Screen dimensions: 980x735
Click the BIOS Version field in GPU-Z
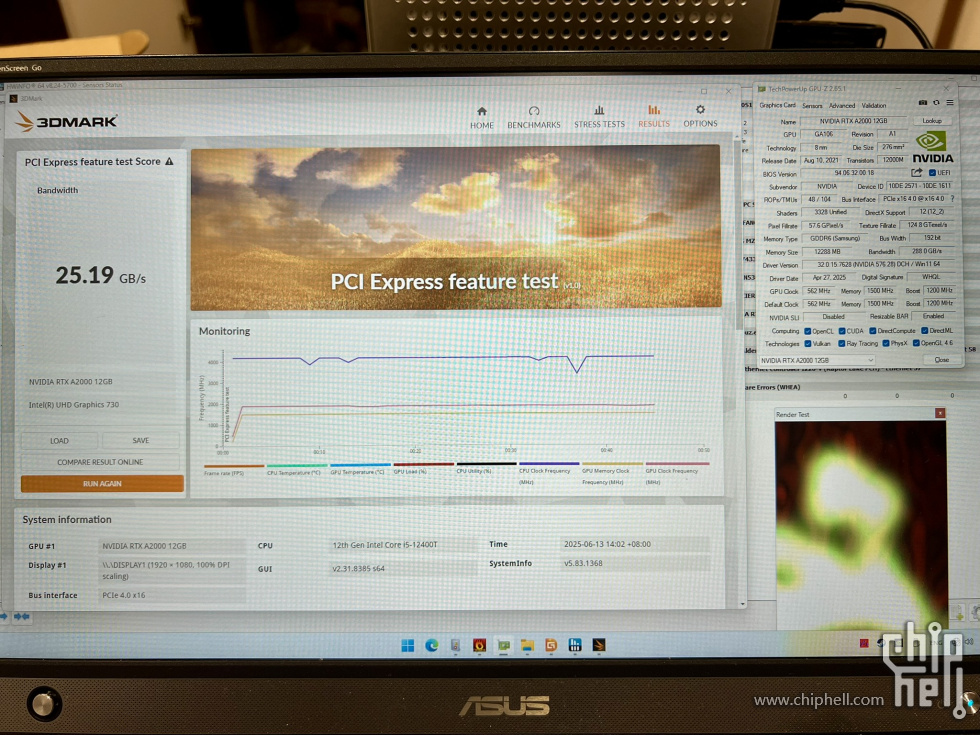click(854, 173)
